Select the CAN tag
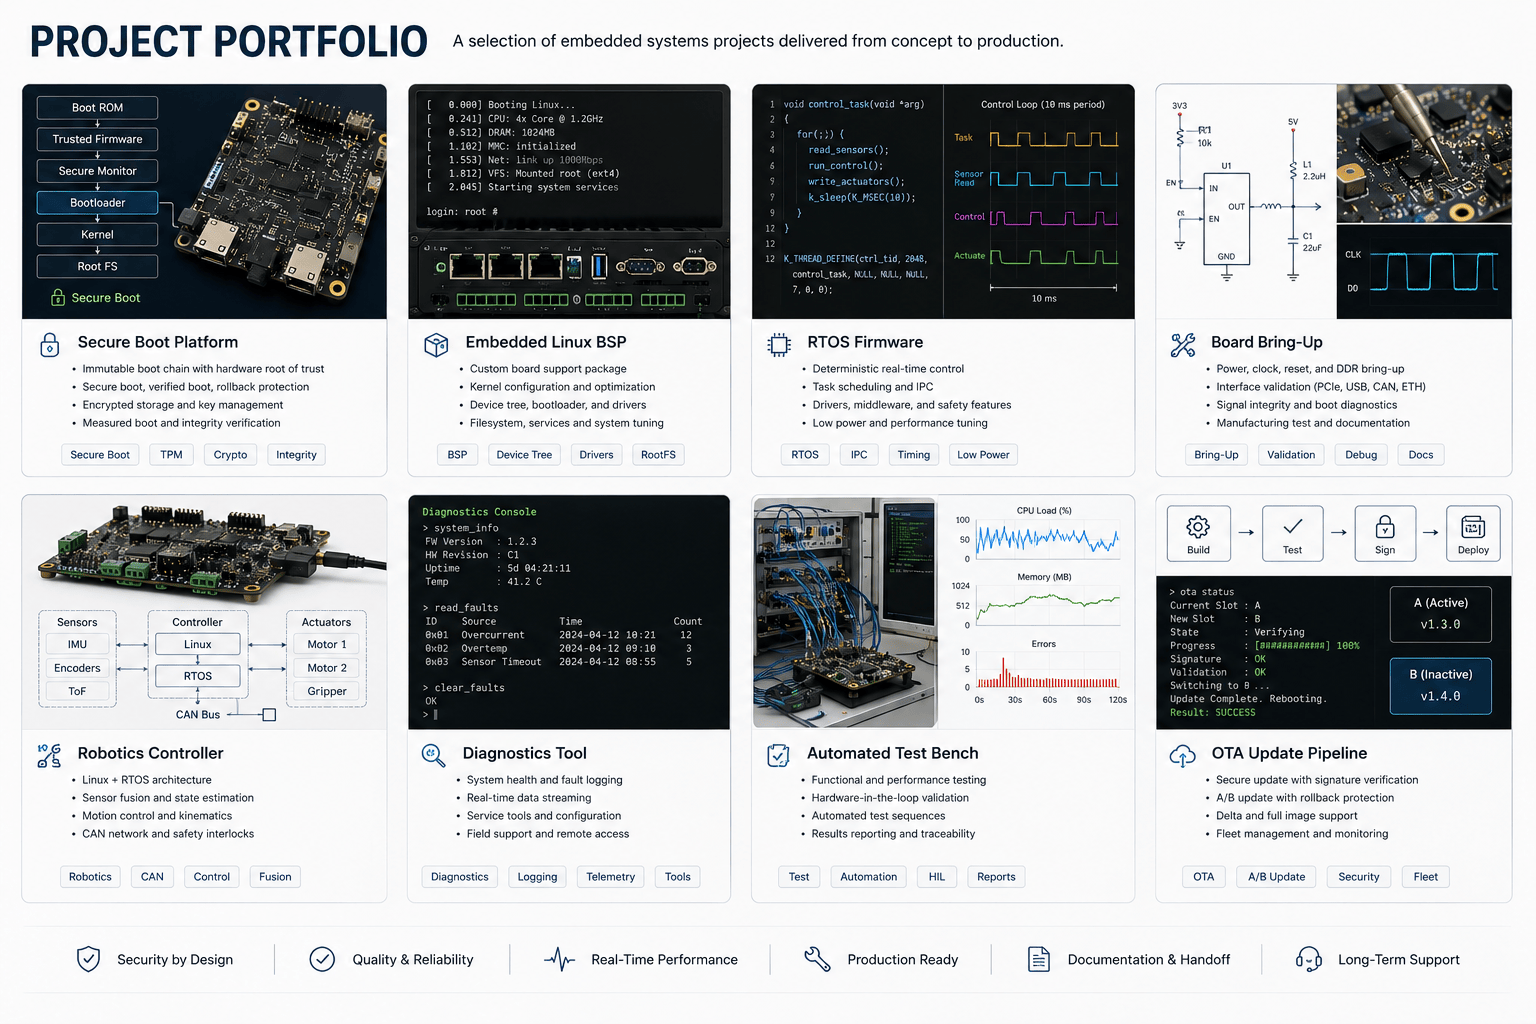This screenshot has height=1024, width=1536. [x=152, y=877]
